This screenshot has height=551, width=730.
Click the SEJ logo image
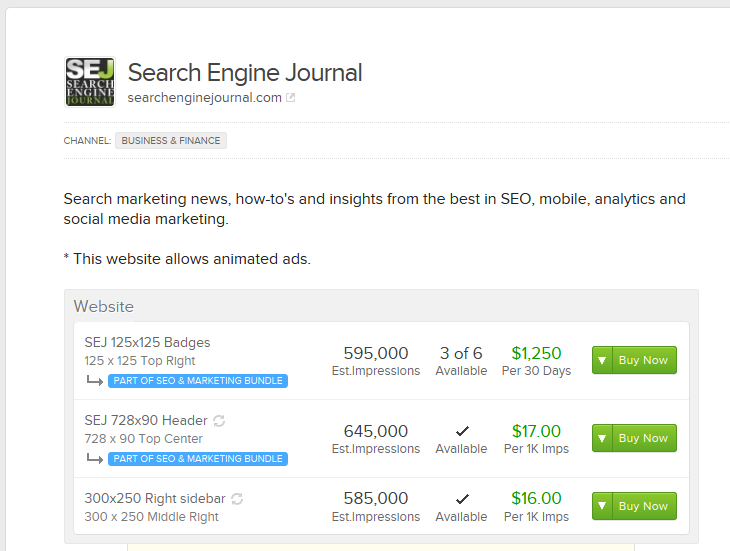(x=89, y=82)
